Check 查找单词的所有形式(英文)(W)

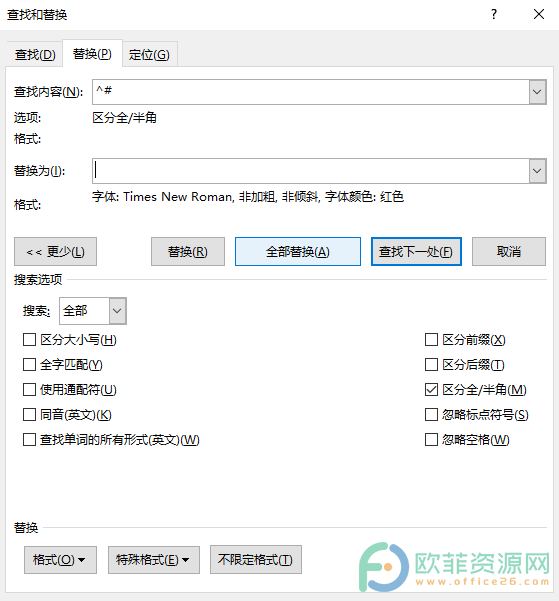30,440
